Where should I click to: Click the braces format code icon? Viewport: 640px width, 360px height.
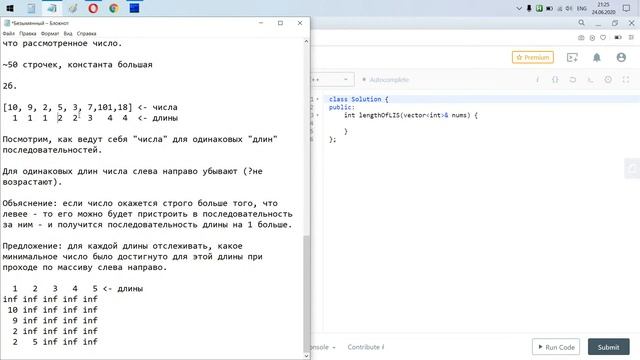pos(555,80)
